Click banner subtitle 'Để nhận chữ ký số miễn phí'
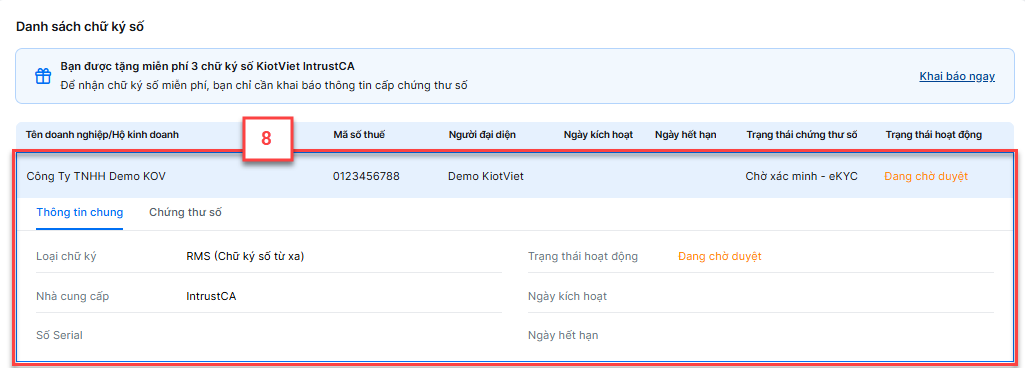This screenshot has height=368, width=1025. [x=264, y=85]
